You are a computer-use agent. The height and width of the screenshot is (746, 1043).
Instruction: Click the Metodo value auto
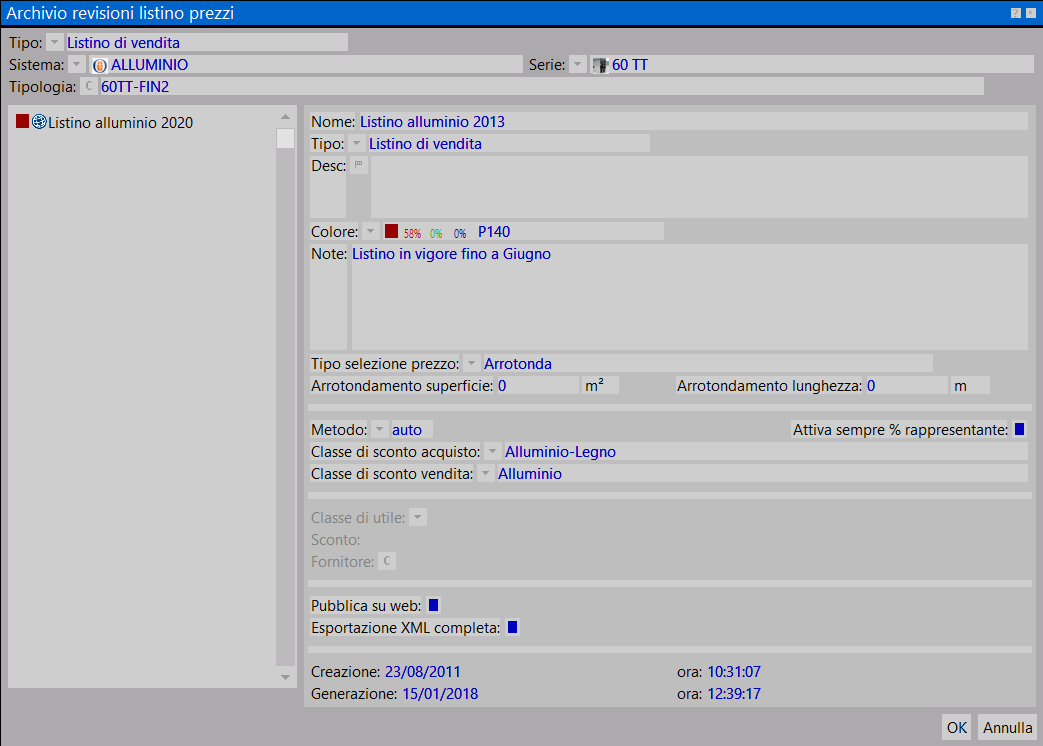point(406,430)
